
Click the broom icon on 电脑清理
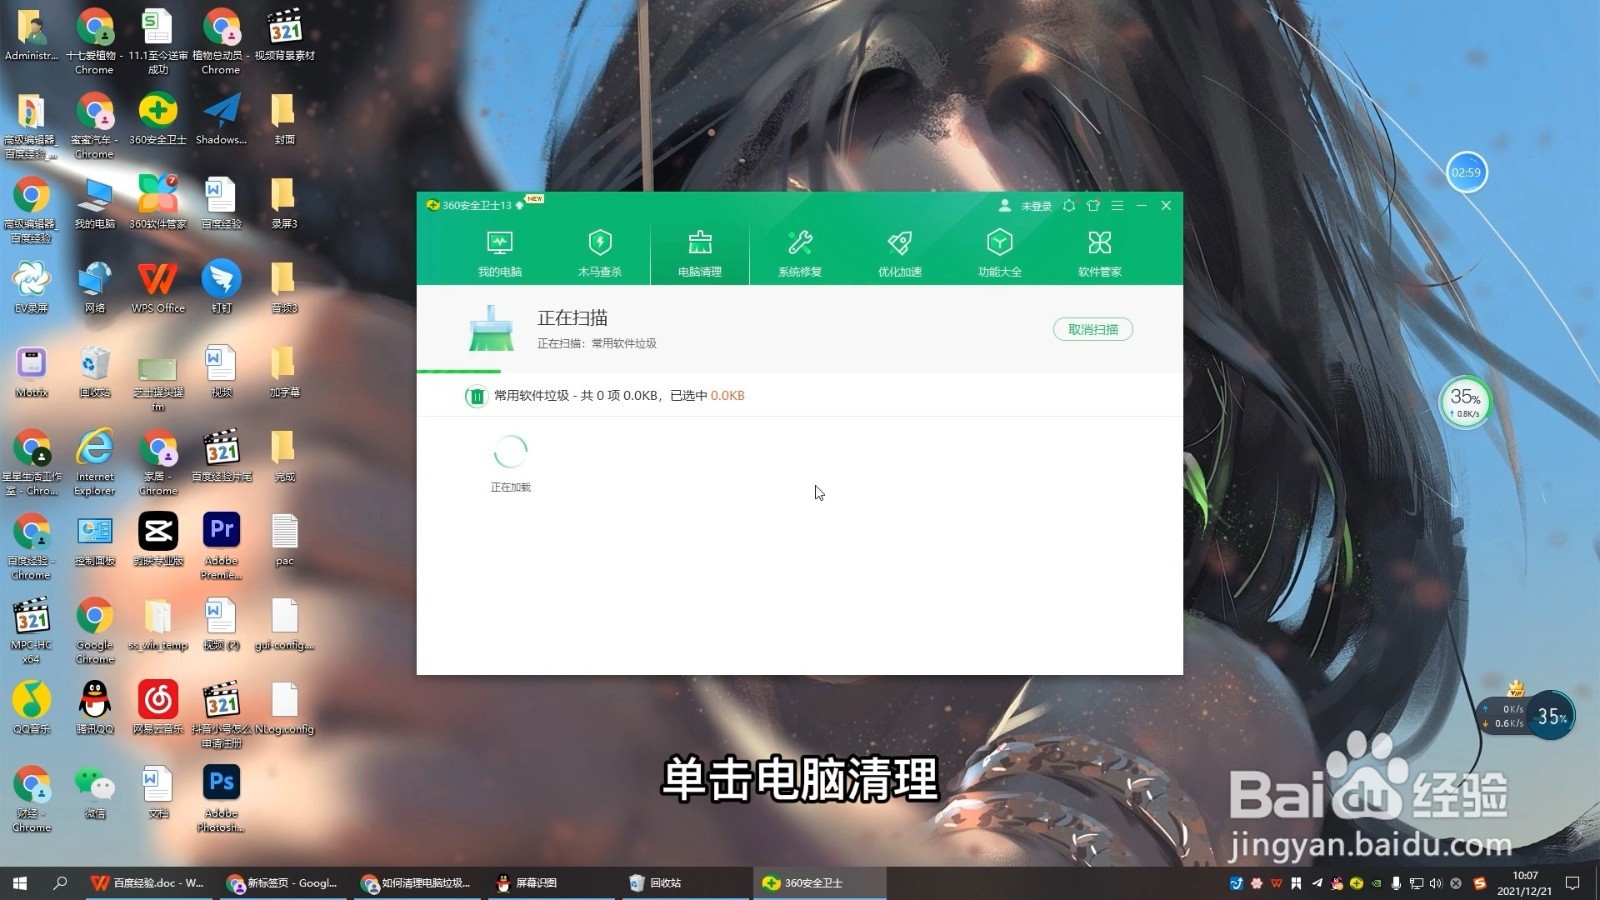[x=700, y=241]
